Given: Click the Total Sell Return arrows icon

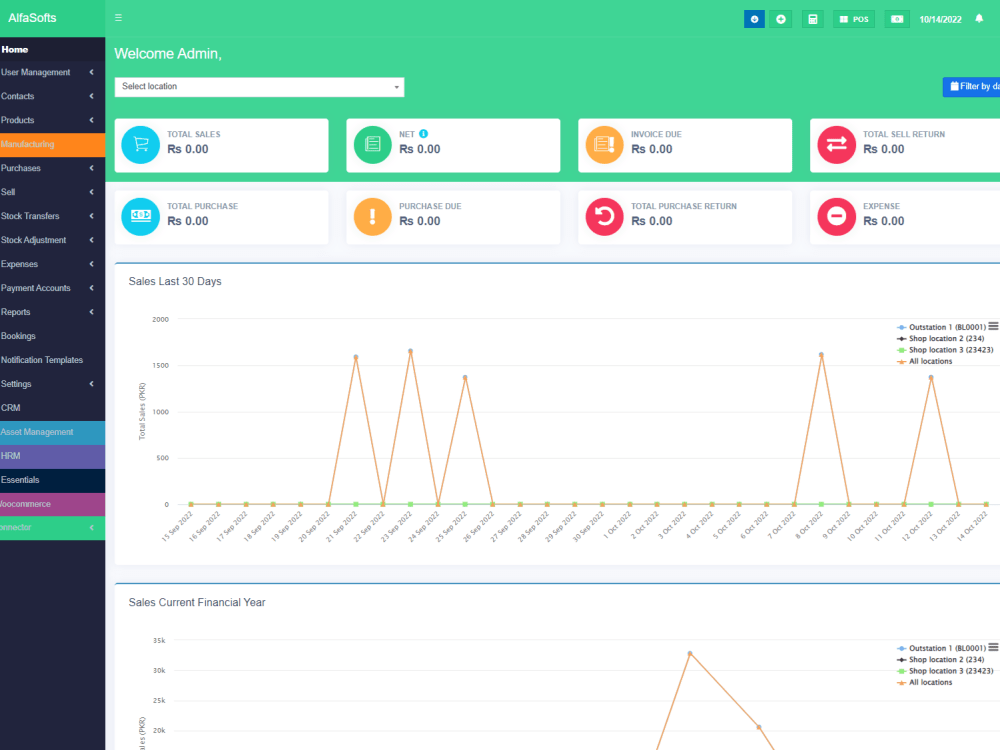Looking at the screenshot, I should (836, 145).
